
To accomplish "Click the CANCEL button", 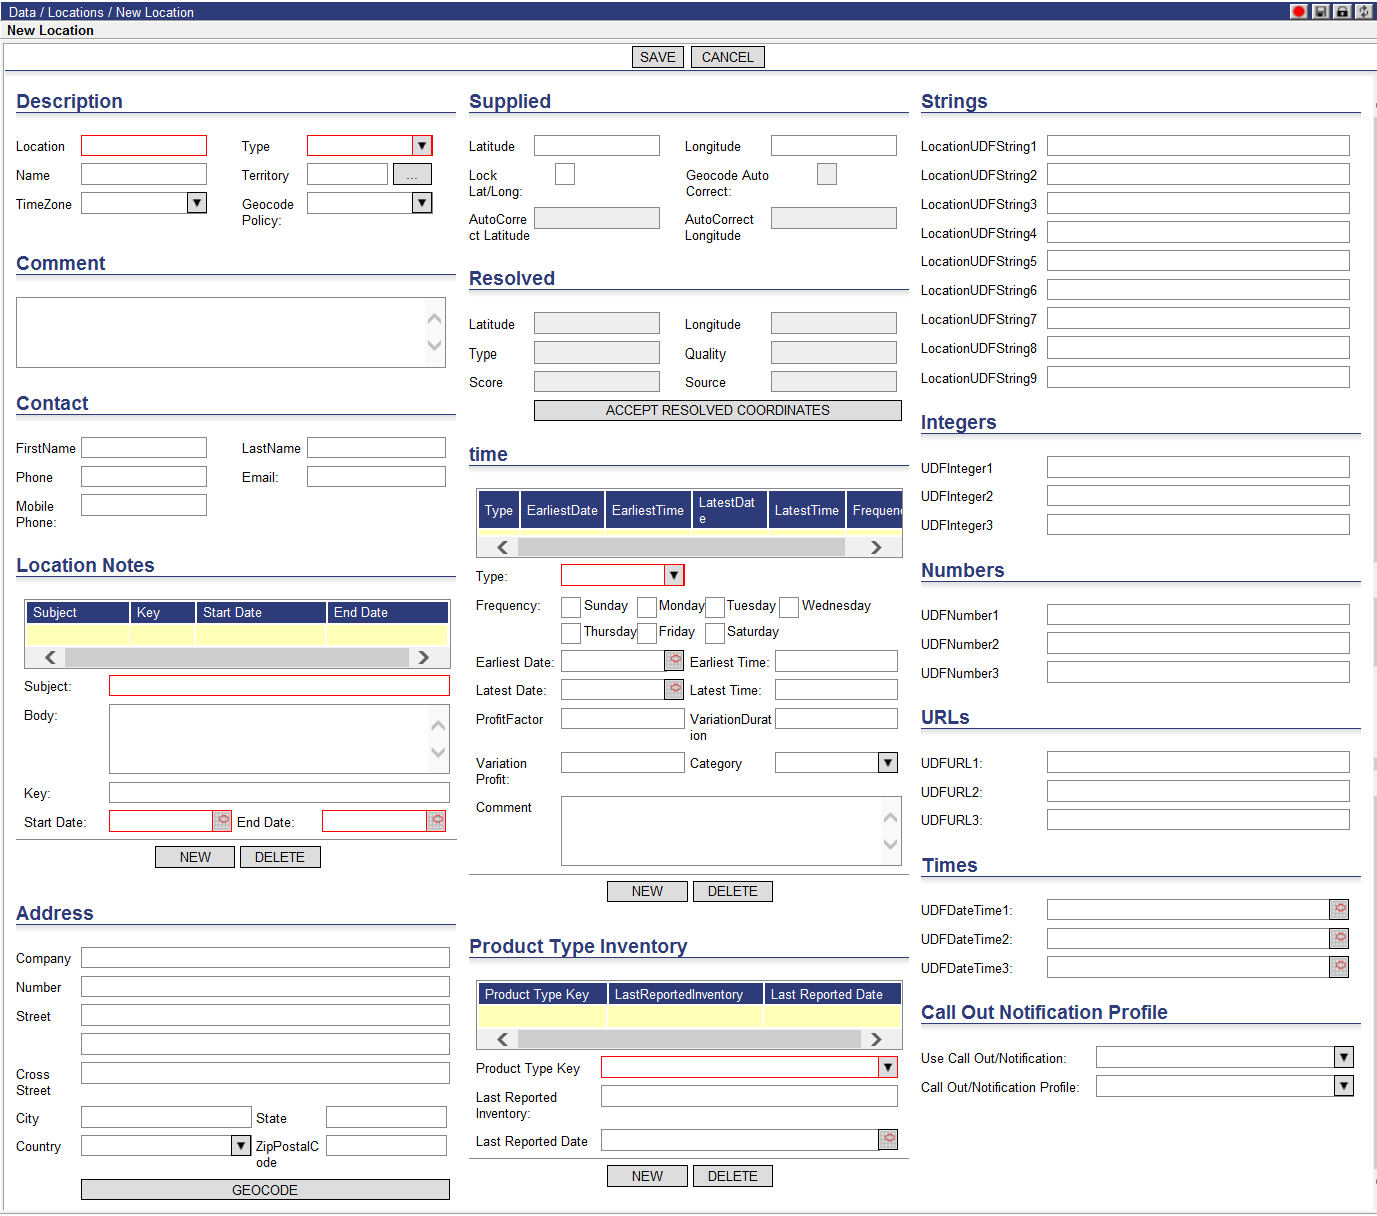I will [x=728, y=57].
